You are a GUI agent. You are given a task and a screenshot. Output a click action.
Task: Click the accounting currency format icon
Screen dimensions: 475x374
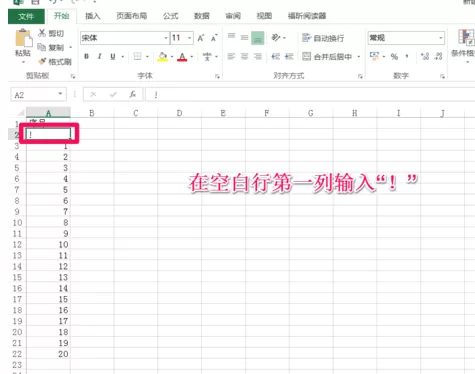coord(374,56)
